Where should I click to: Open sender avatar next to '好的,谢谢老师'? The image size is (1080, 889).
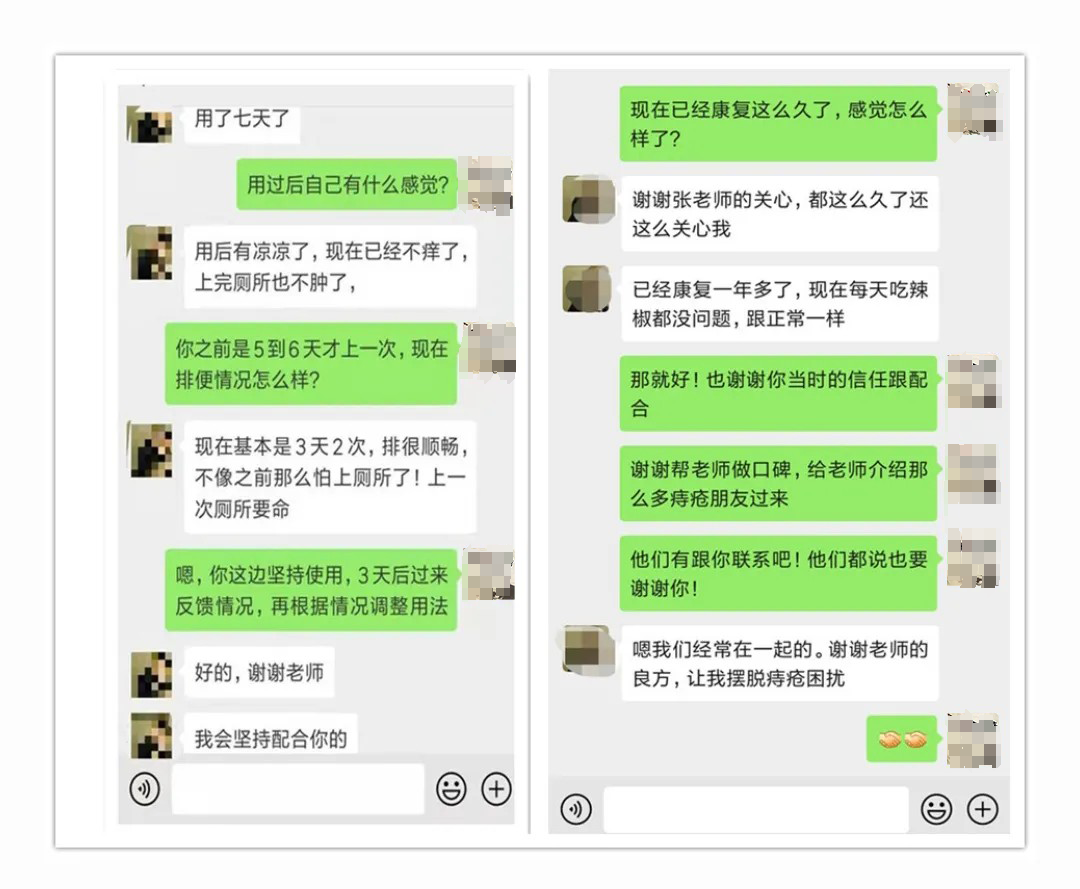point(152,675)
